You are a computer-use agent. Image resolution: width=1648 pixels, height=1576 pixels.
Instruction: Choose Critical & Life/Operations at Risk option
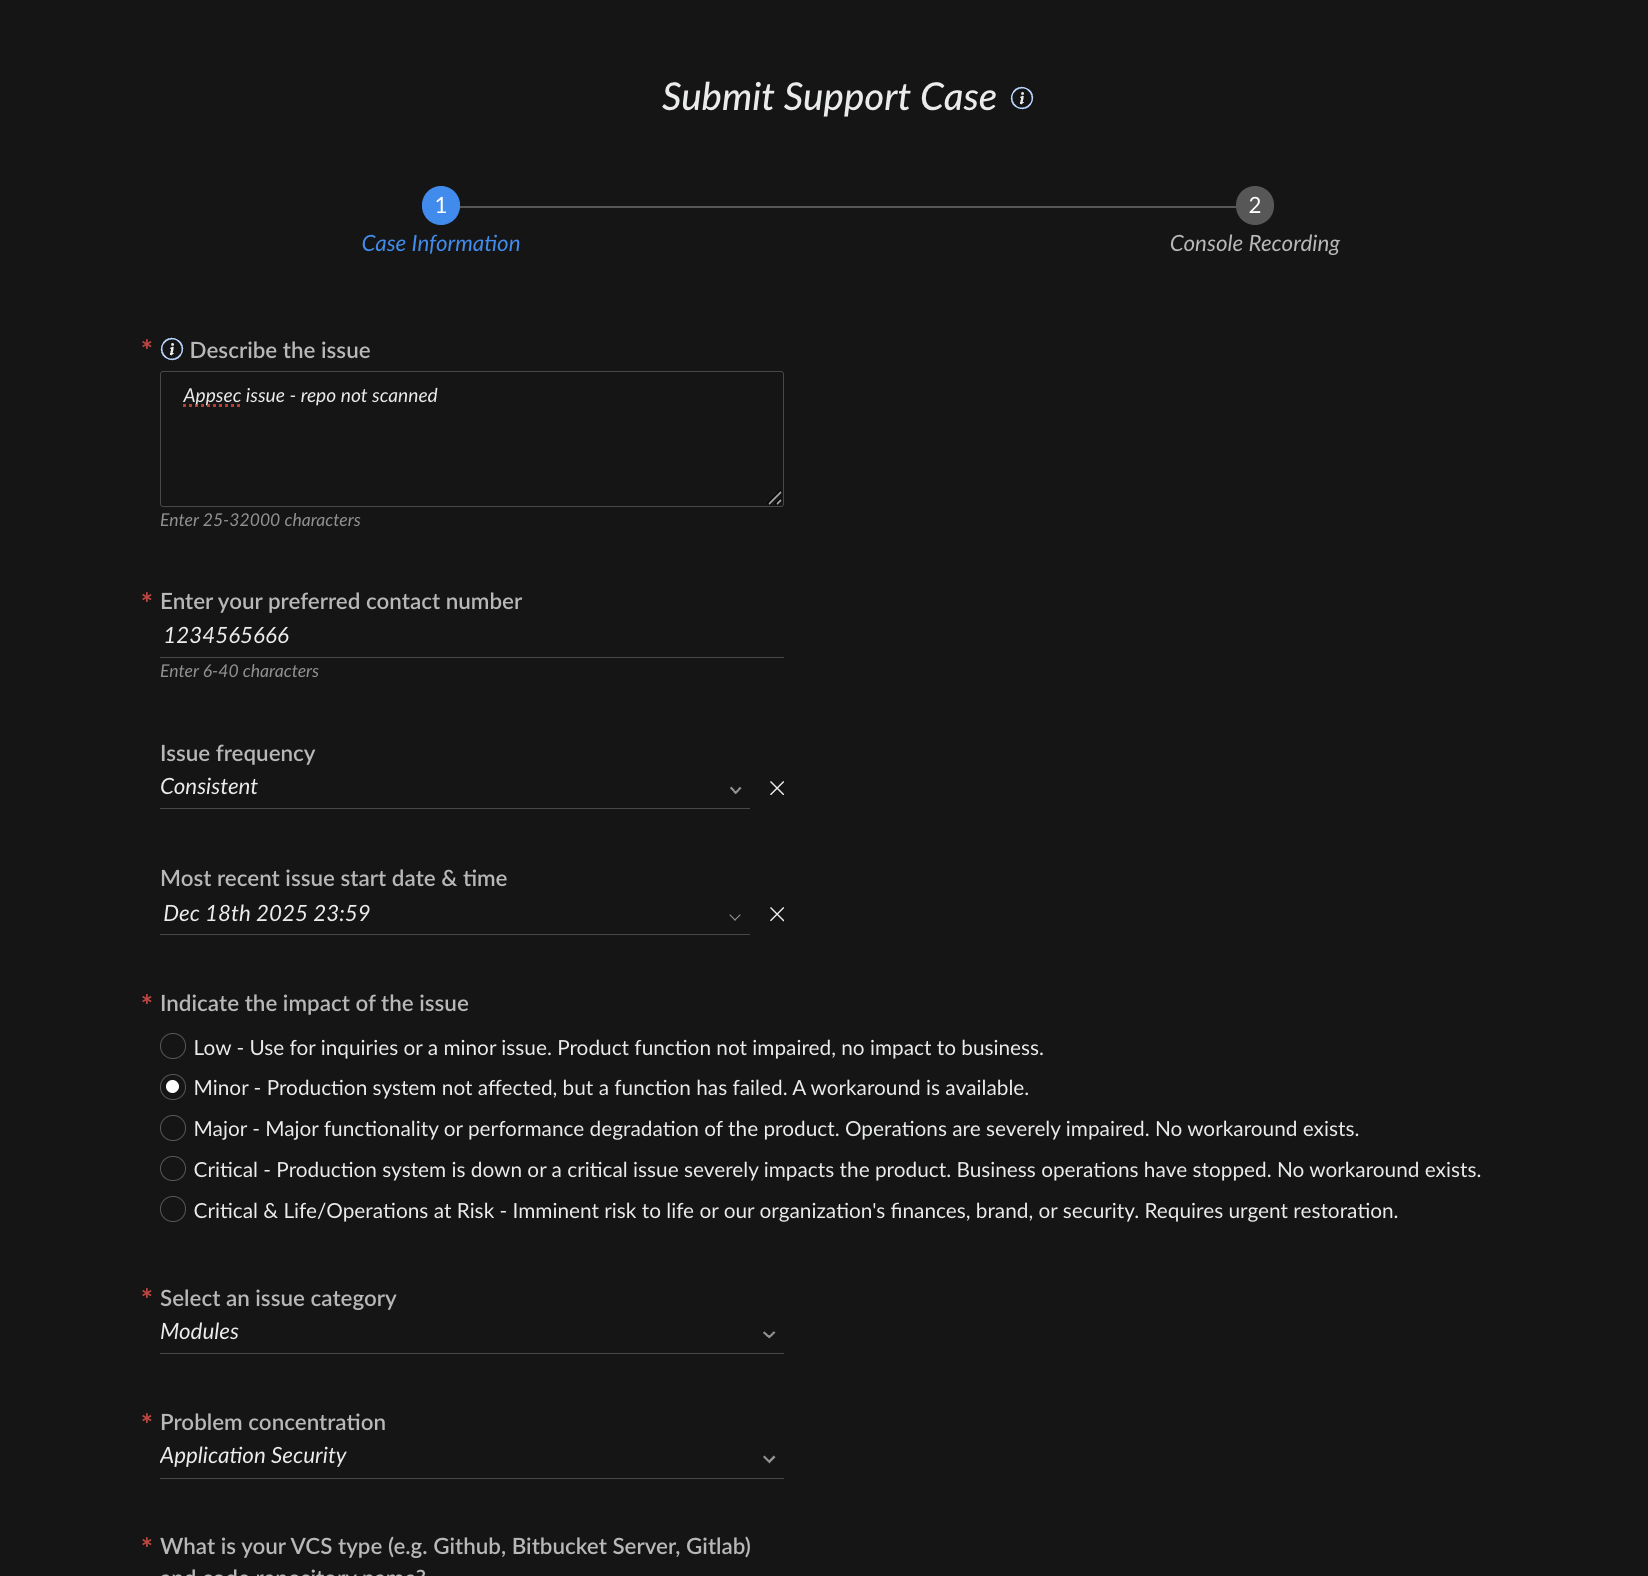[173, 1210]
